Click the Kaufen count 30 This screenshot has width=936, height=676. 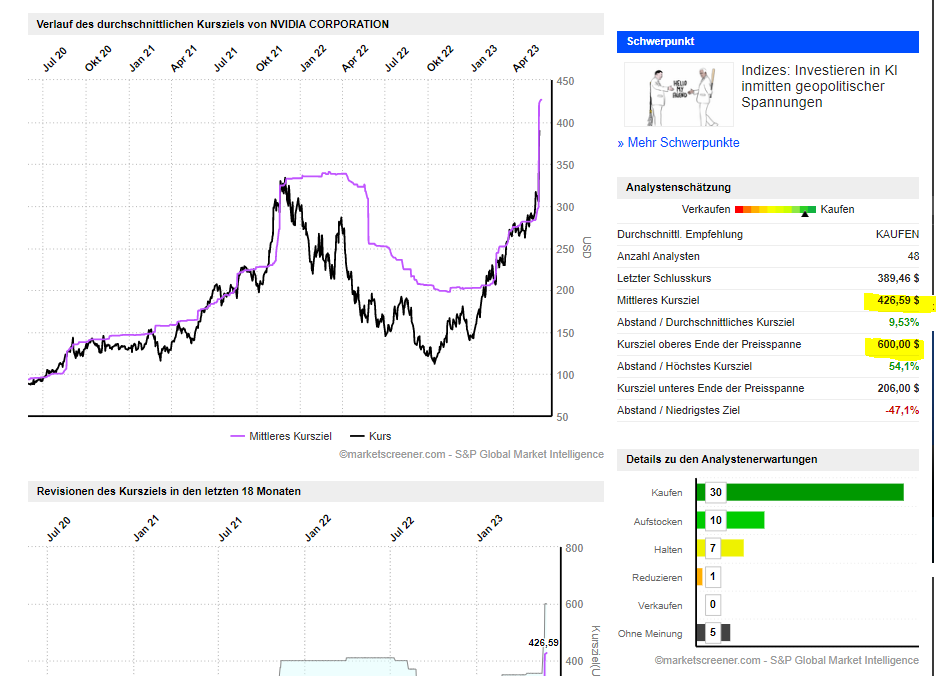pos(716,492)
